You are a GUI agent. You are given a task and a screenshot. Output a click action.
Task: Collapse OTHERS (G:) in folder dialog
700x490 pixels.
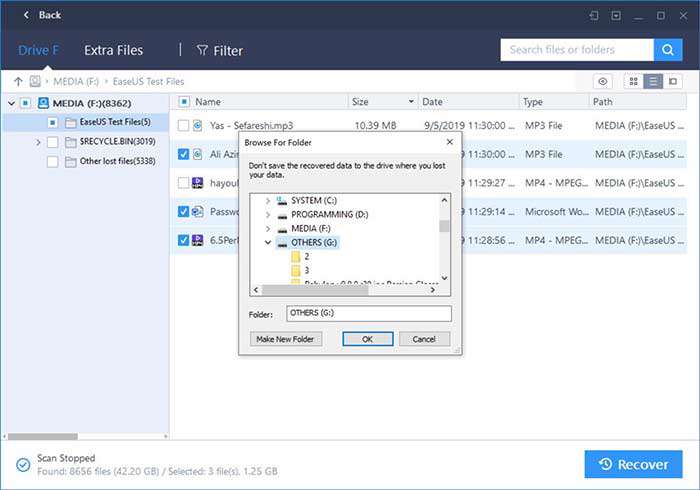[x=268, y=242]
